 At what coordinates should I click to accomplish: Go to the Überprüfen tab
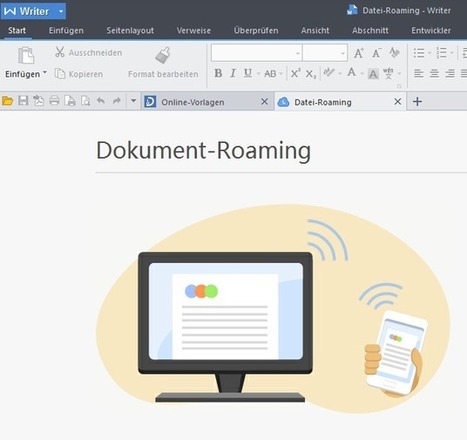(256, 31)
